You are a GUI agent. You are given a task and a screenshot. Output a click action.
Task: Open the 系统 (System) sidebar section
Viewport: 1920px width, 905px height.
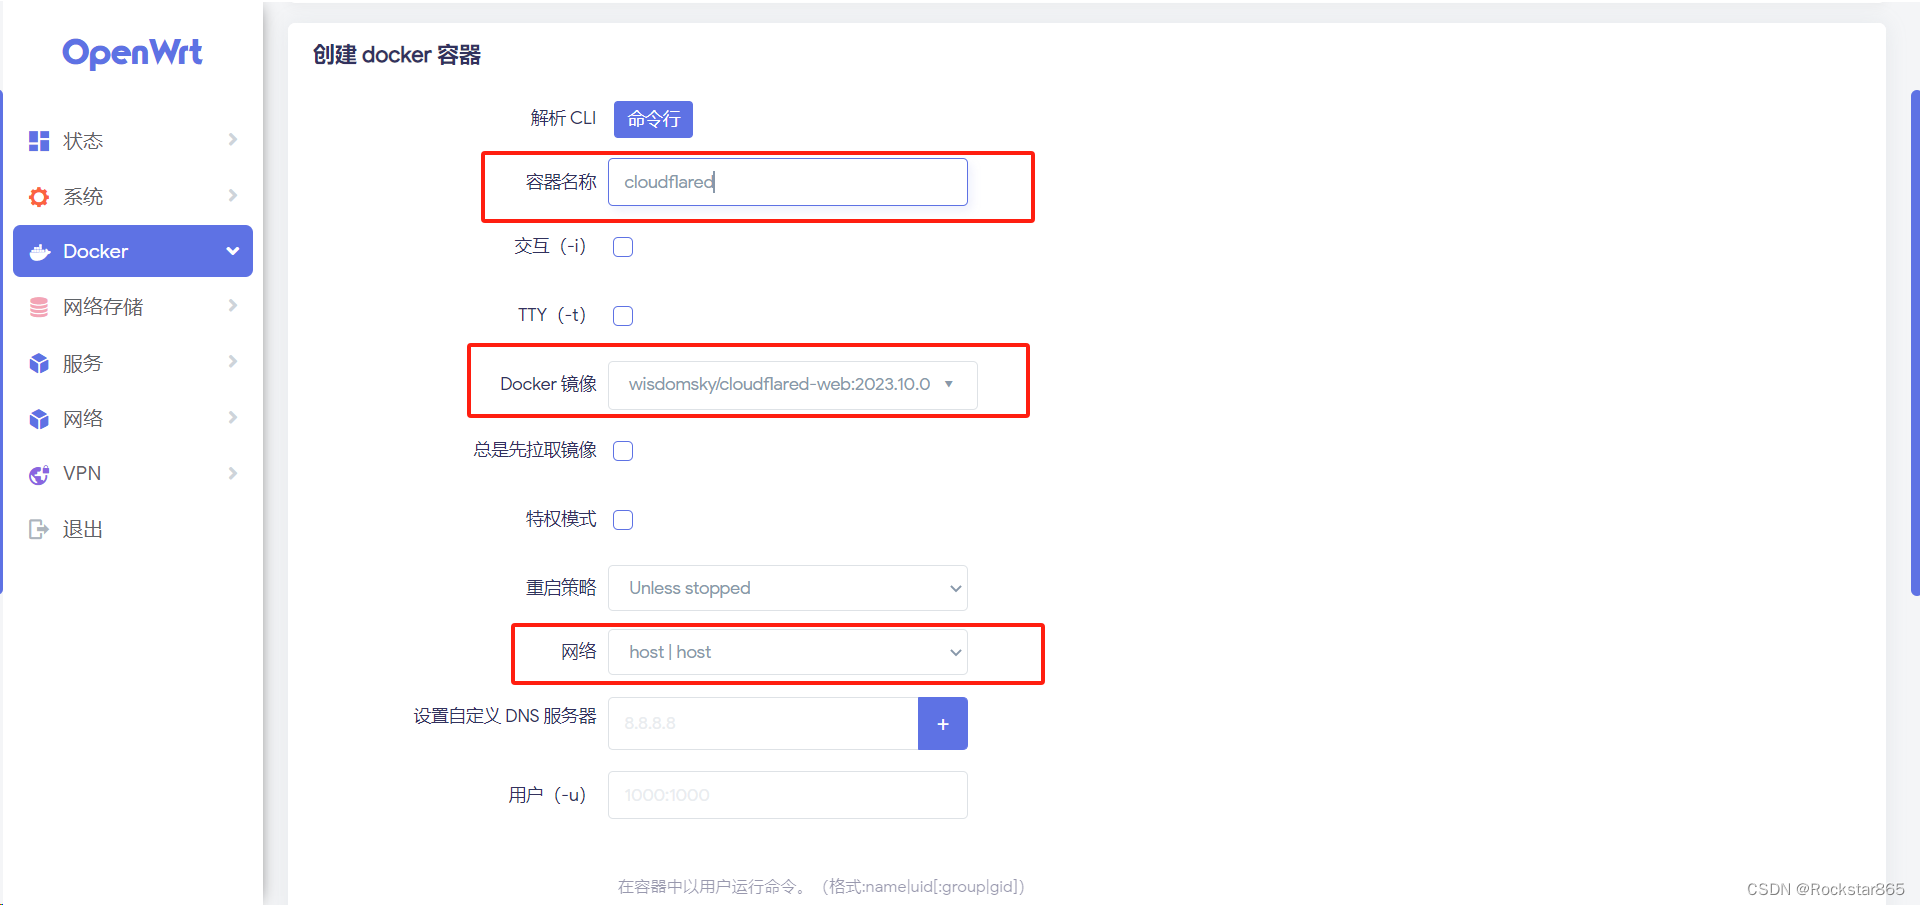[x=83, y=196]
